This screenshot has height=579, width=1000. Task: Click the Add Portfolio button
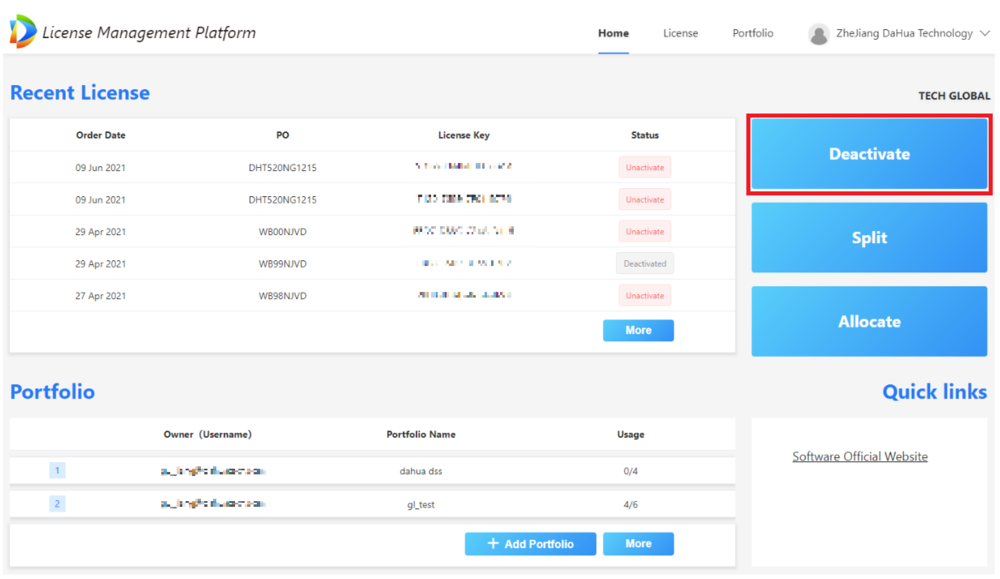[530, 543]
